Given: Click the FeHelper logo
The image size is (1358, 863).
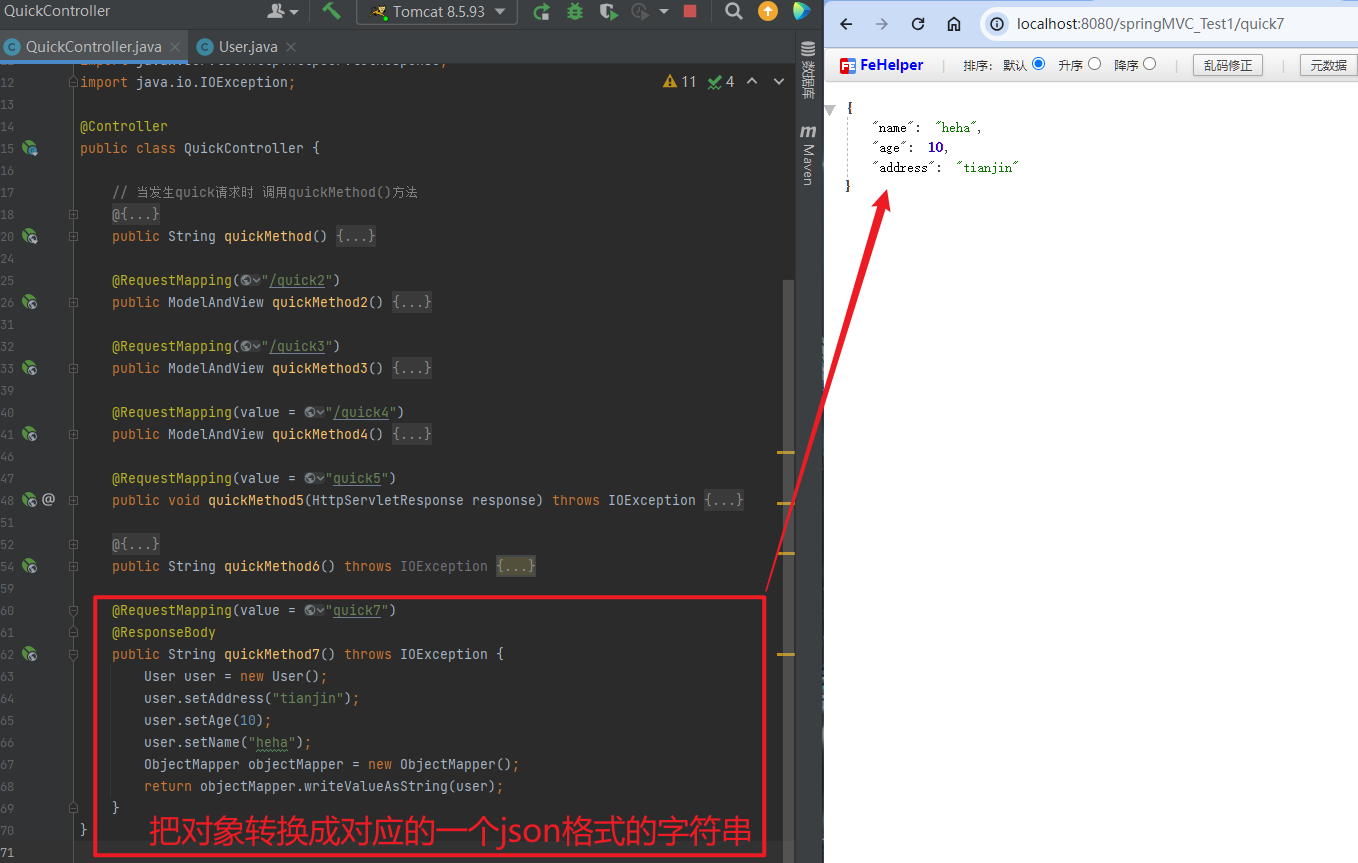Looking at the screenshot, I should (881, 65).
